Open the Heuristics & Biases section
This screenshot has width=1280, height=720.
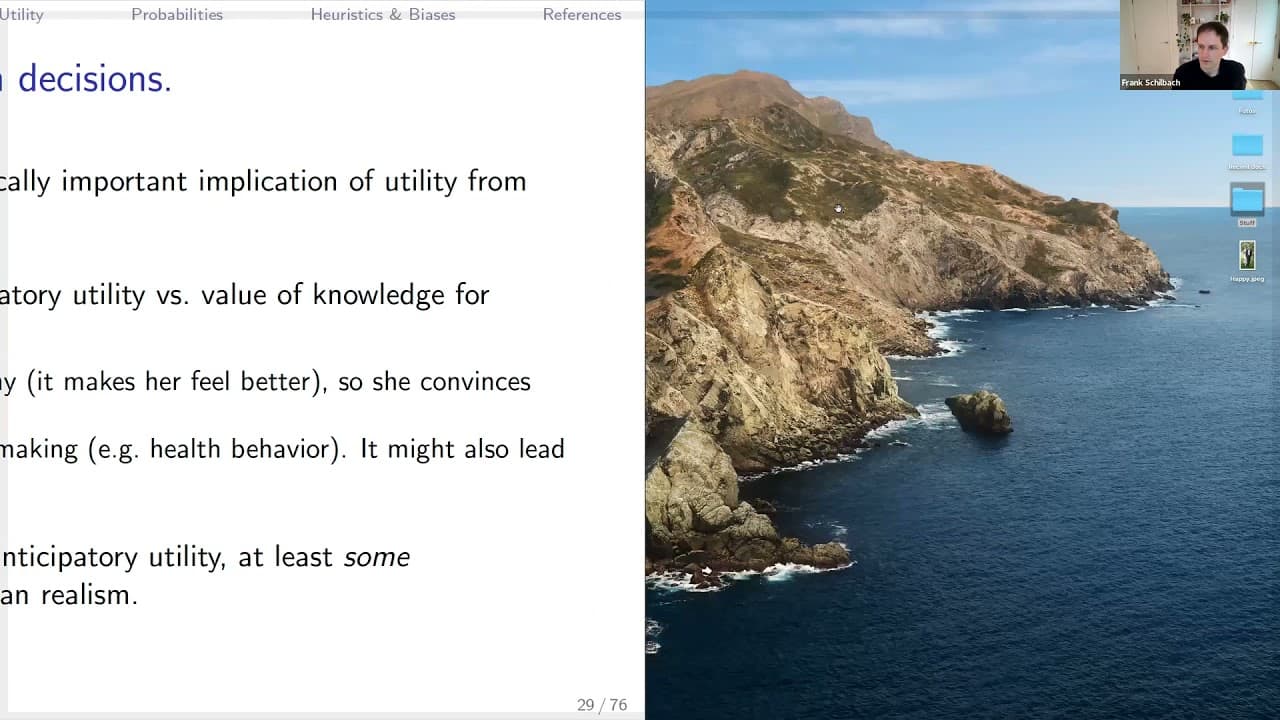coord(383,15)
